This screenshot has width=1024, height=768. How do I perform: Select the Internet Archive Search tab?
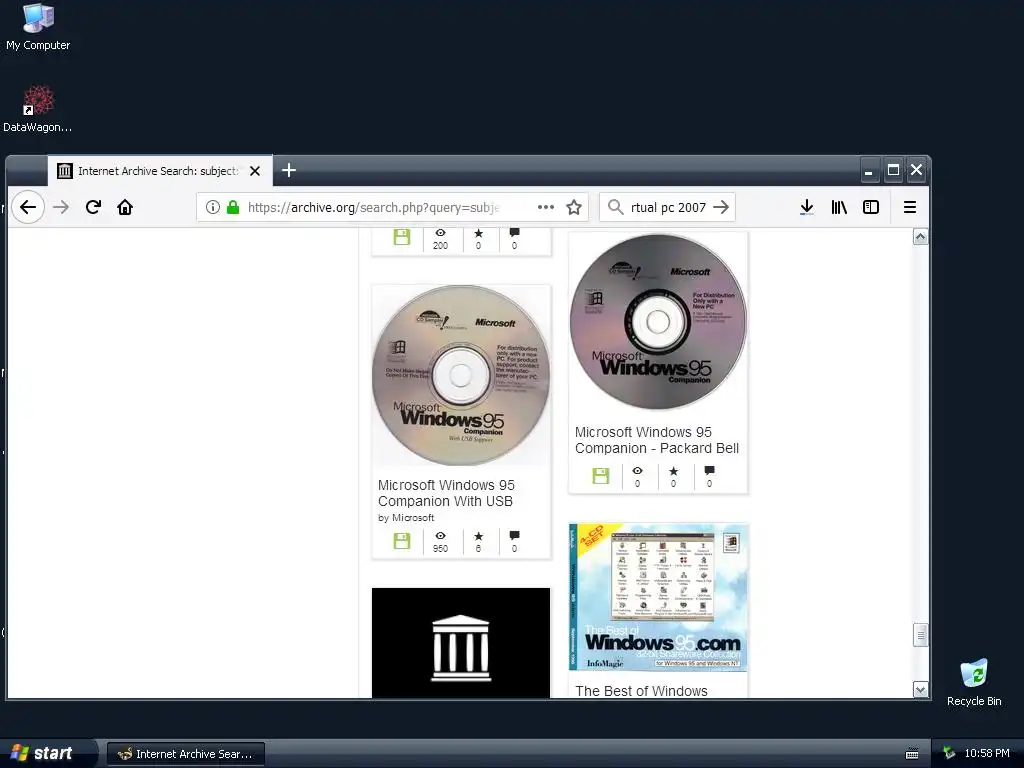160,171
